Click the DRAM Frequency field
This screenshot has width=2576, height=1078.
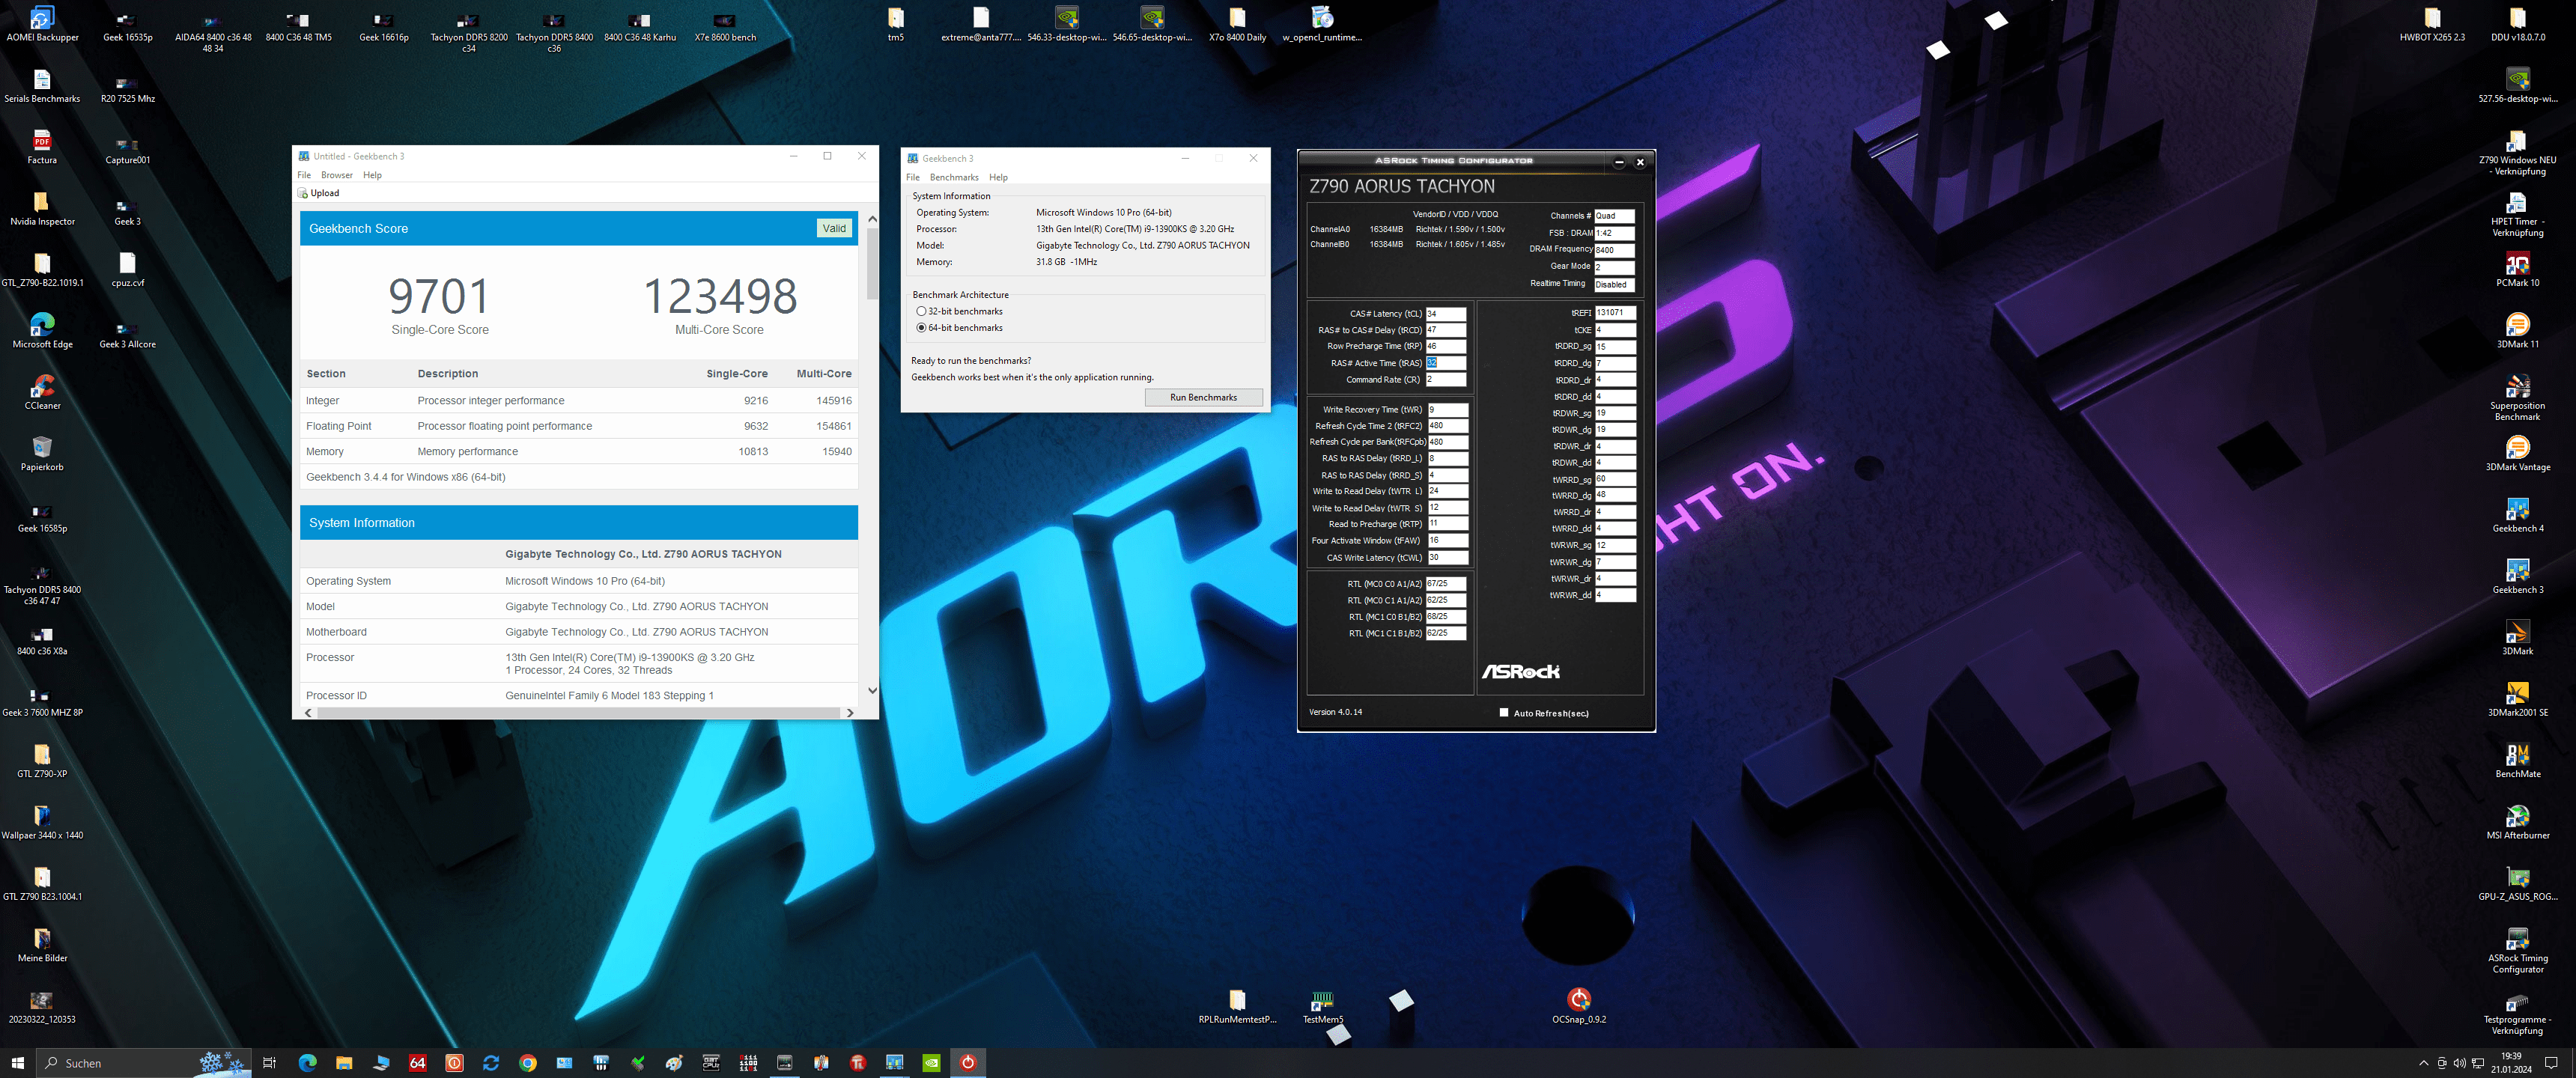click(x=1614, y=250)
